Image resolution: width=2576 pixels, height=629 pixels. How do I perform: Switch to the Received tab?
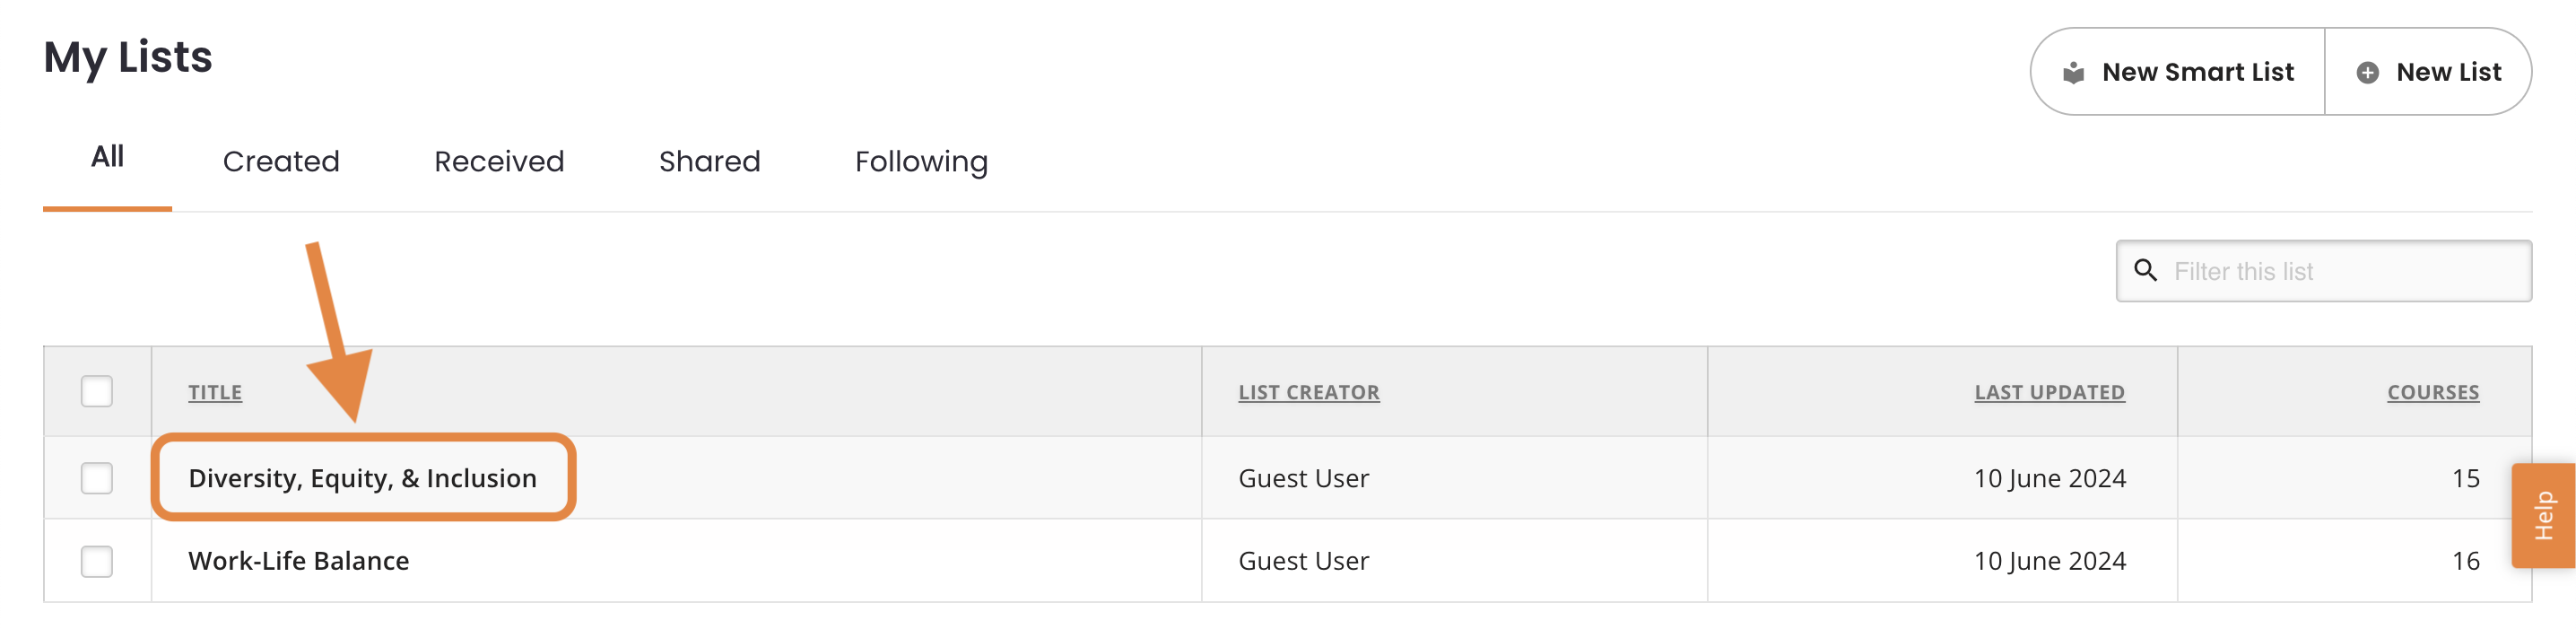[499, 161]
